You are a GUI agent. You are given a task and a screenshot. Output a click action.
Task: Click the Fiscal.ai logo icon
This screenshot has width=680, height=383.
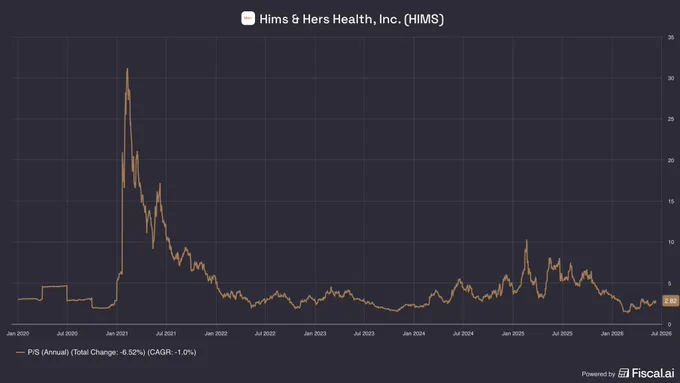[623, 373]
